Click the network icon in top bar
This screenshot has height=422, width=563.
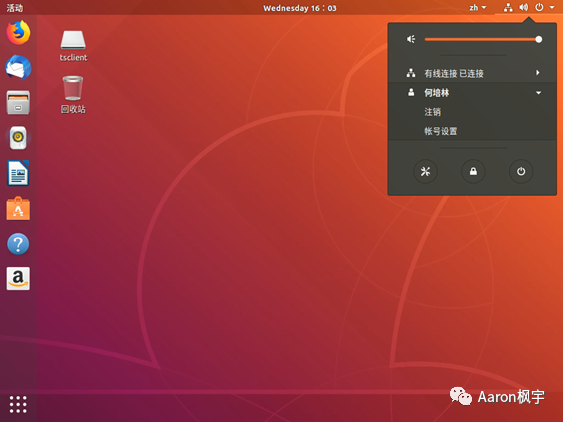508,8
